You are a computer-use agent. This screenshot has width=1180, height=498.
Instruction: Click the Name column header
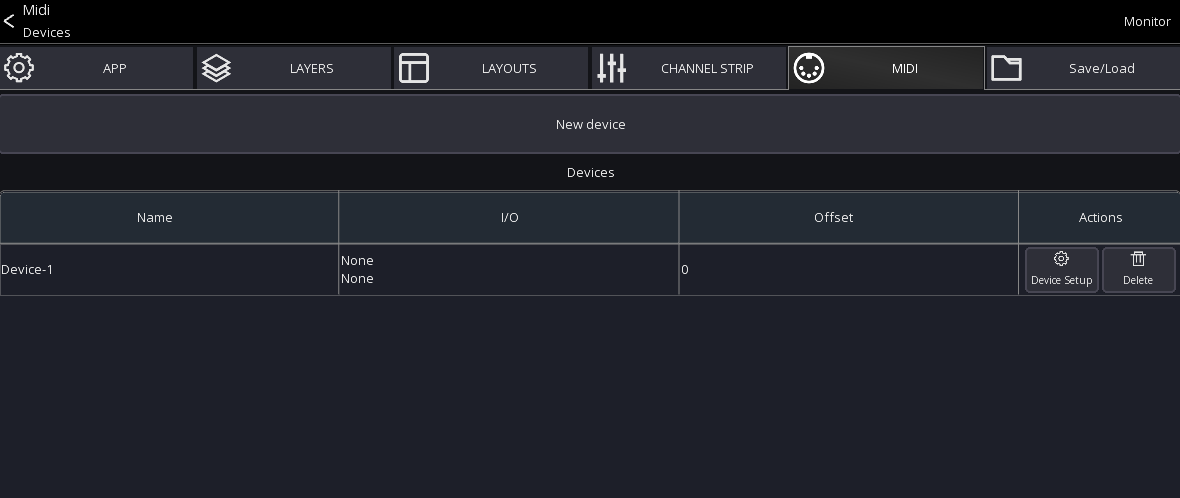coord(155,217)
